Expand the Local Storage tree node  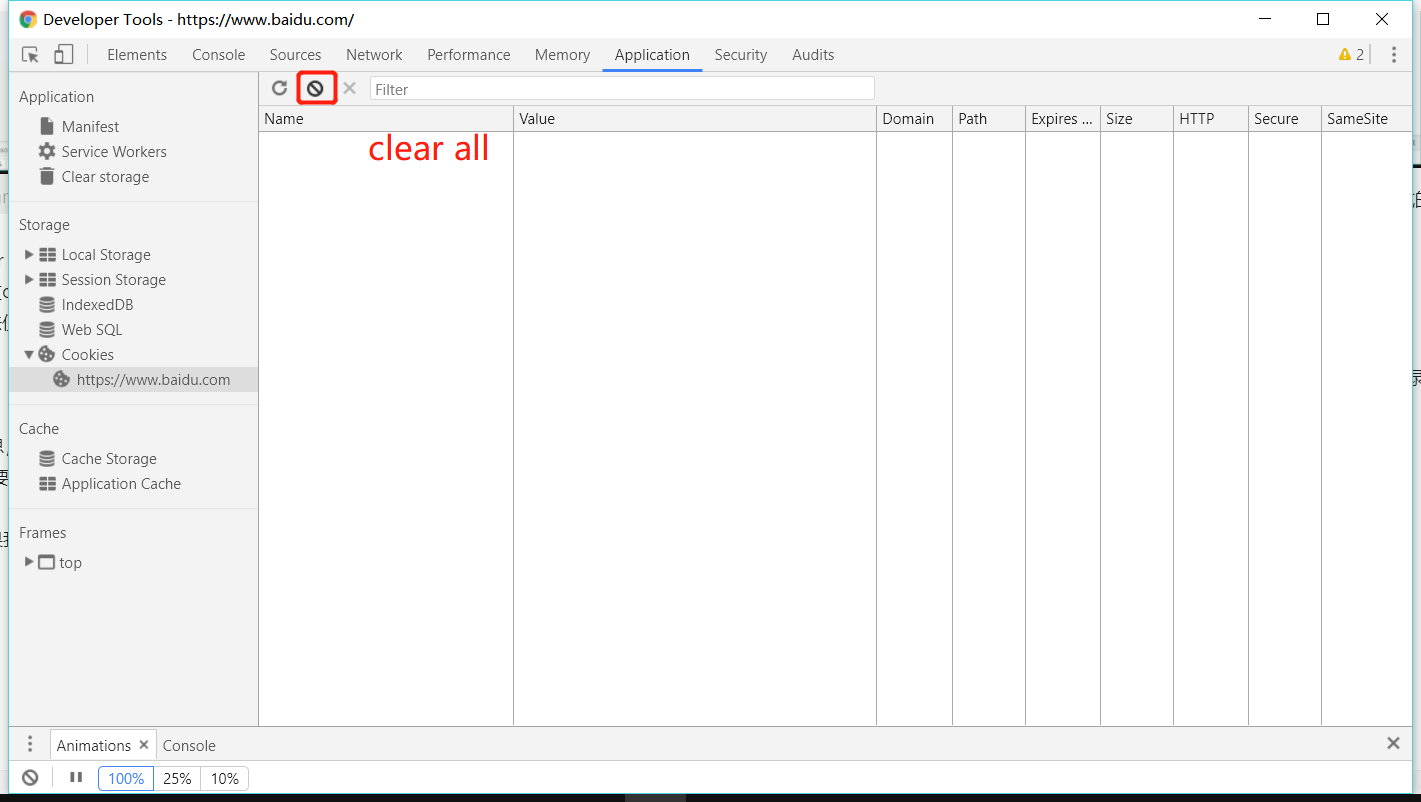tap(29, 255)
